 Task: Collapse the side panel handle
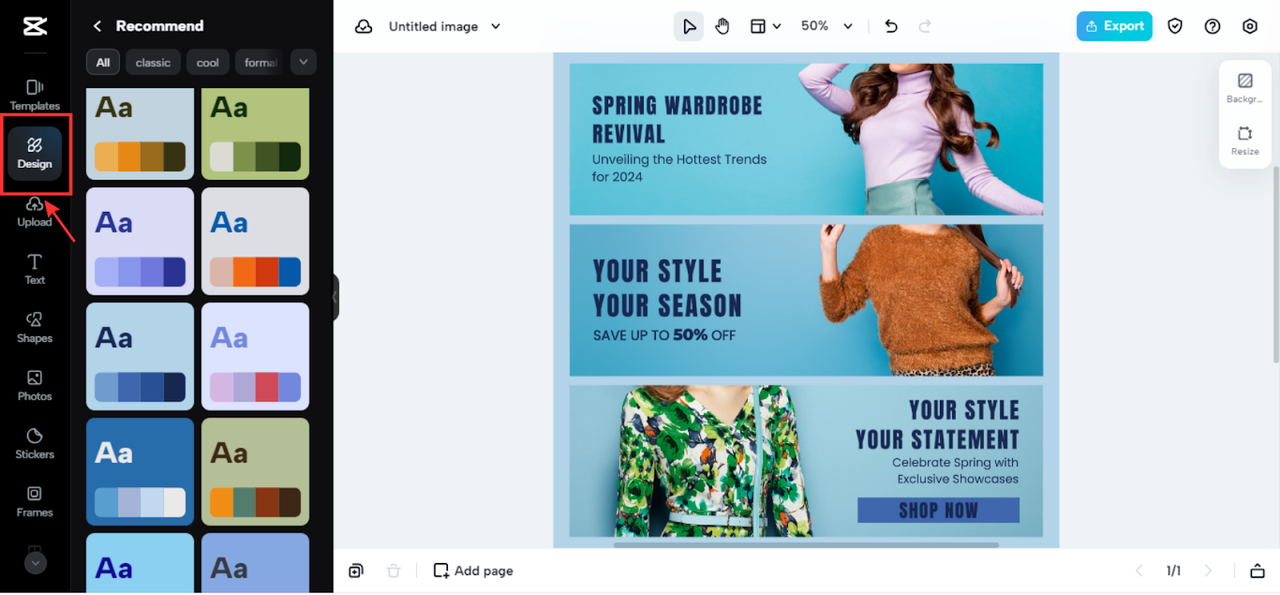point(336,297)
